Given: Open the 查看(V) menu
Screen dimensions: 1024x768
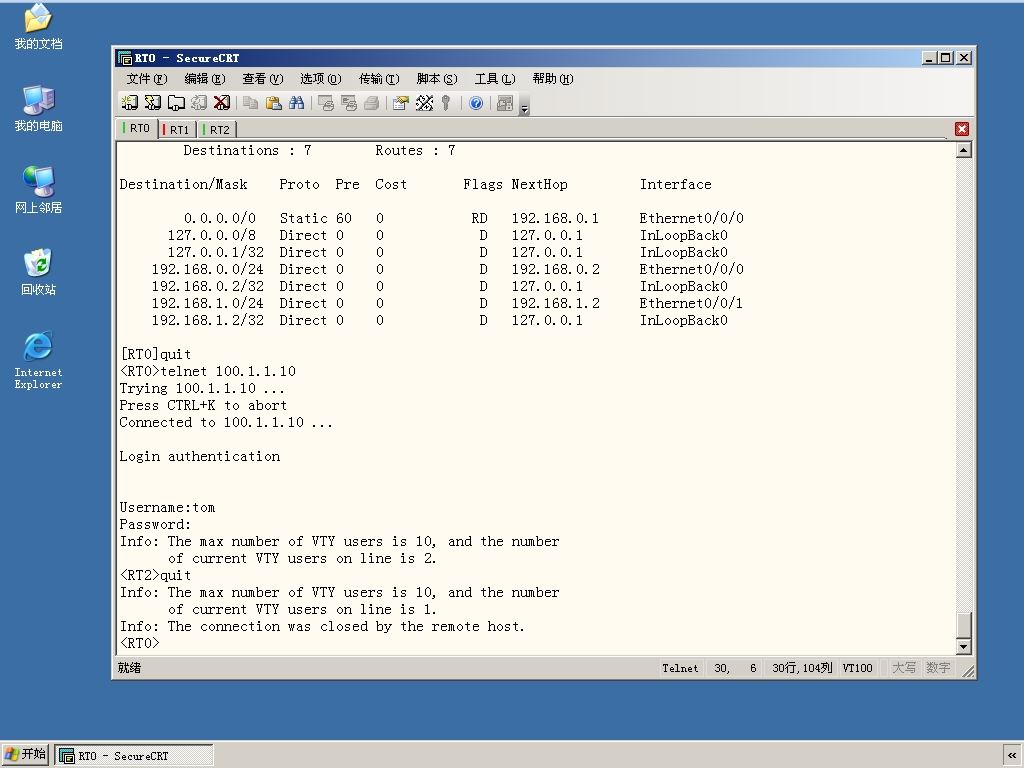Looking at the screenshot, I should (263, 79).
